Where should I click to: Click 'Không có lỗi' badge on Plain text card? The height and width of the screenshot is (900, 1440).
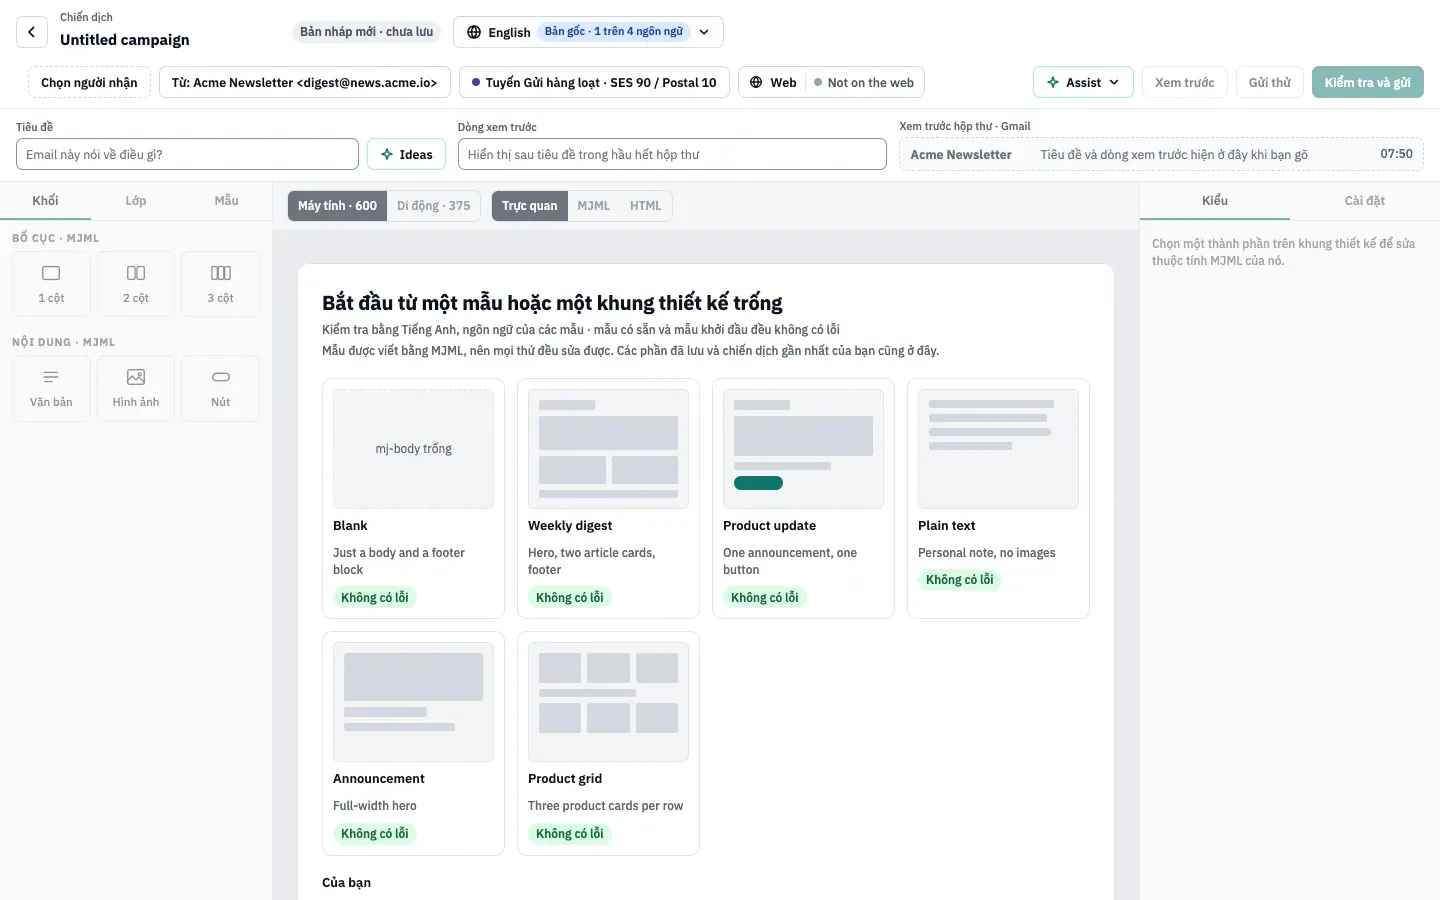click(x=960, y=579)
